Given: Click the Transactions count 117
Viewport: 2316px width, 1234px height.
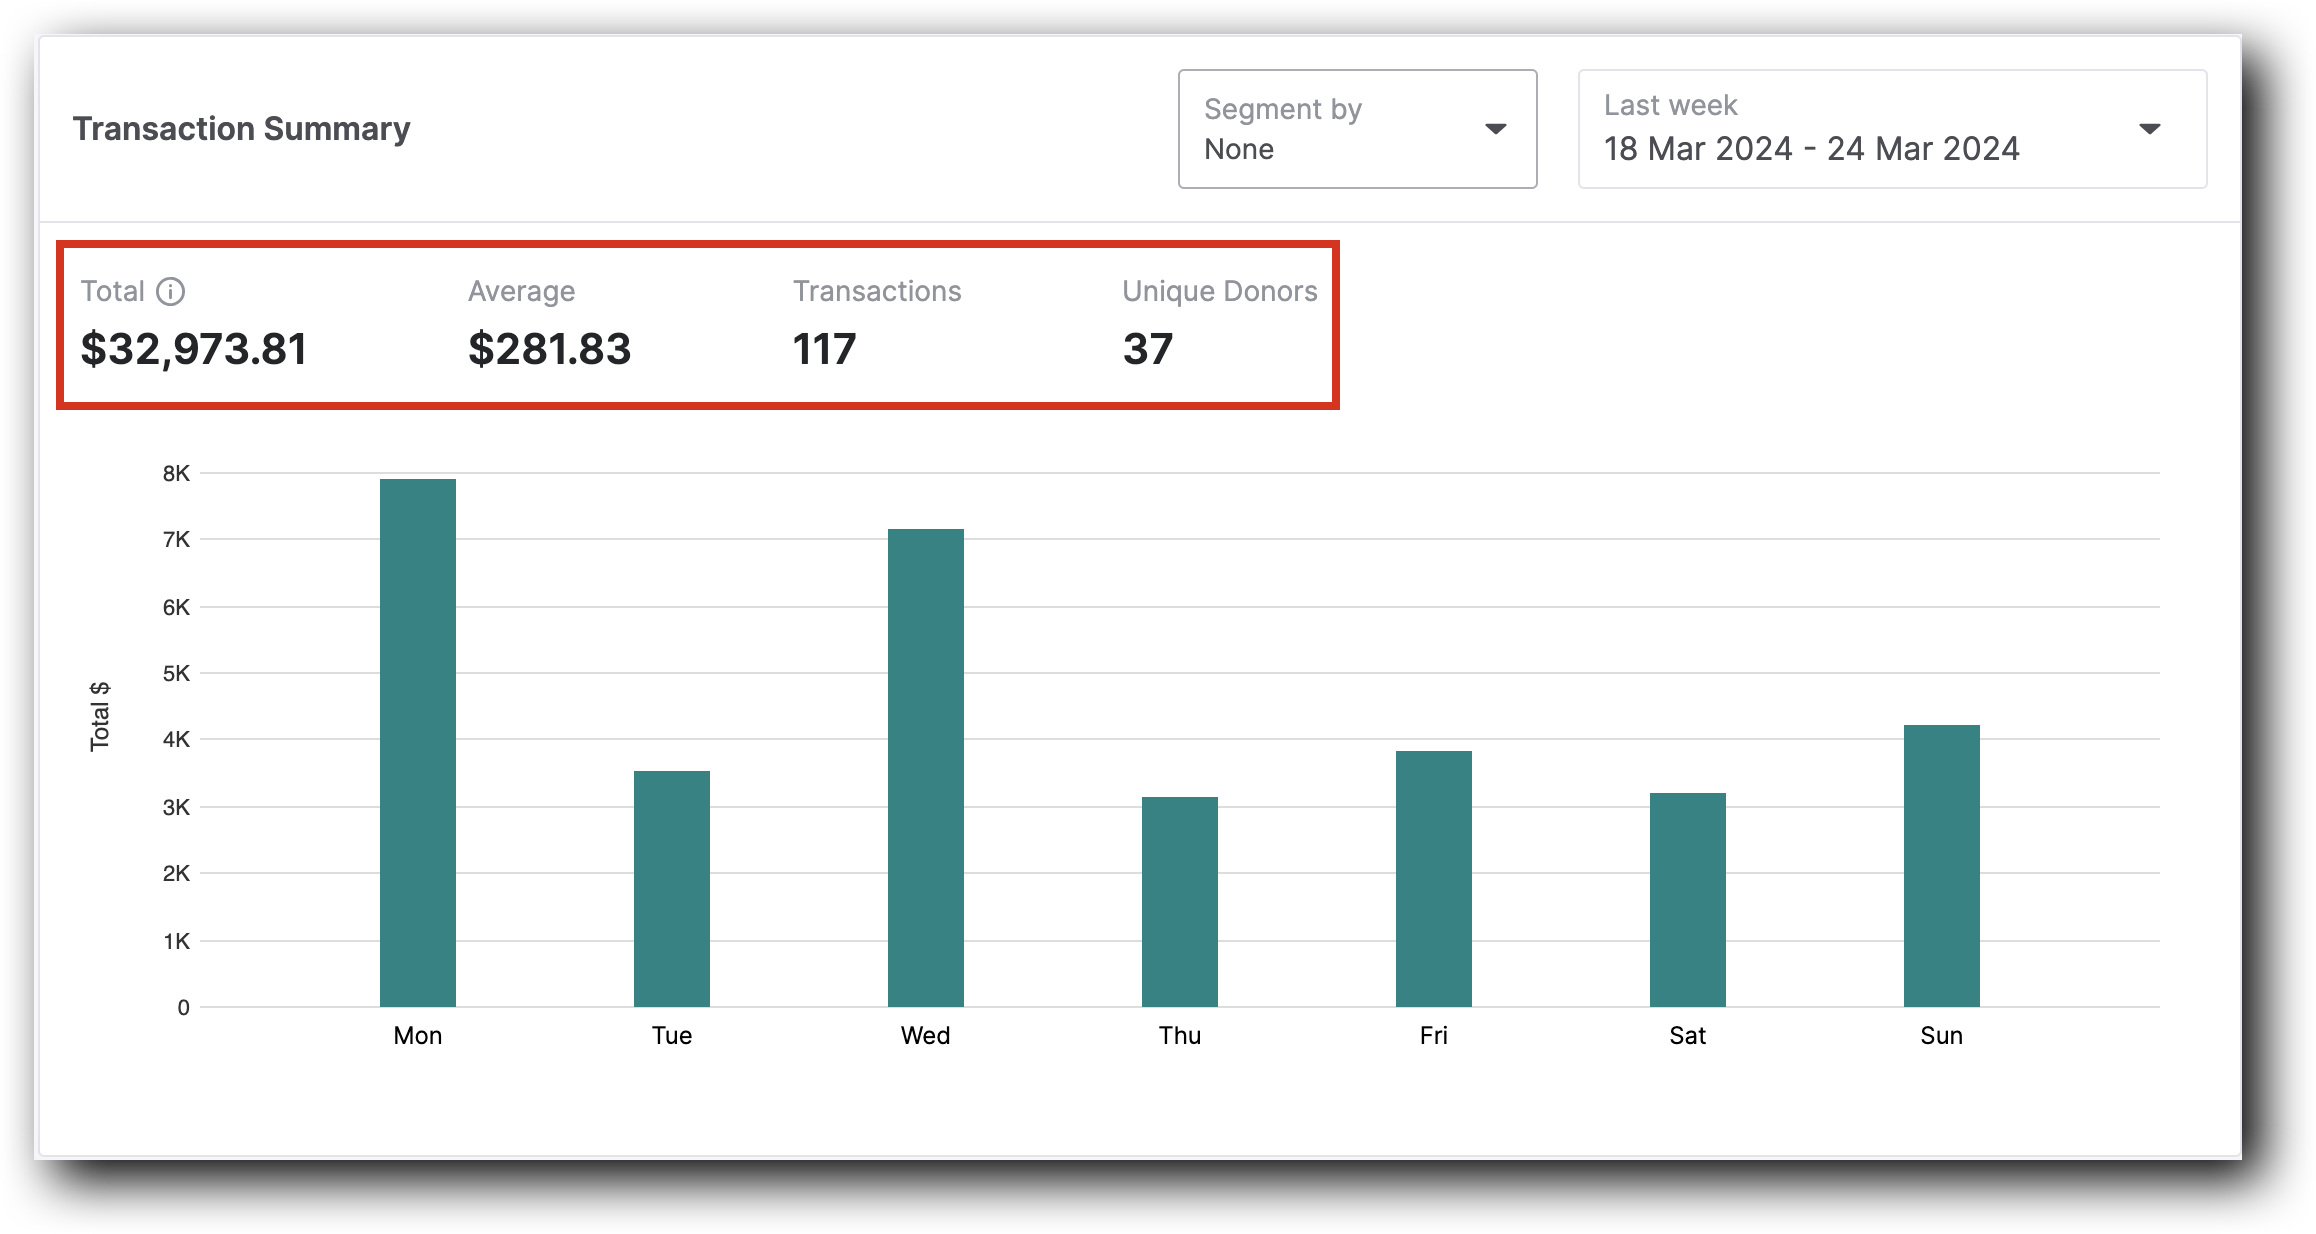Looking at the screenshot, I should click(824, 349).
